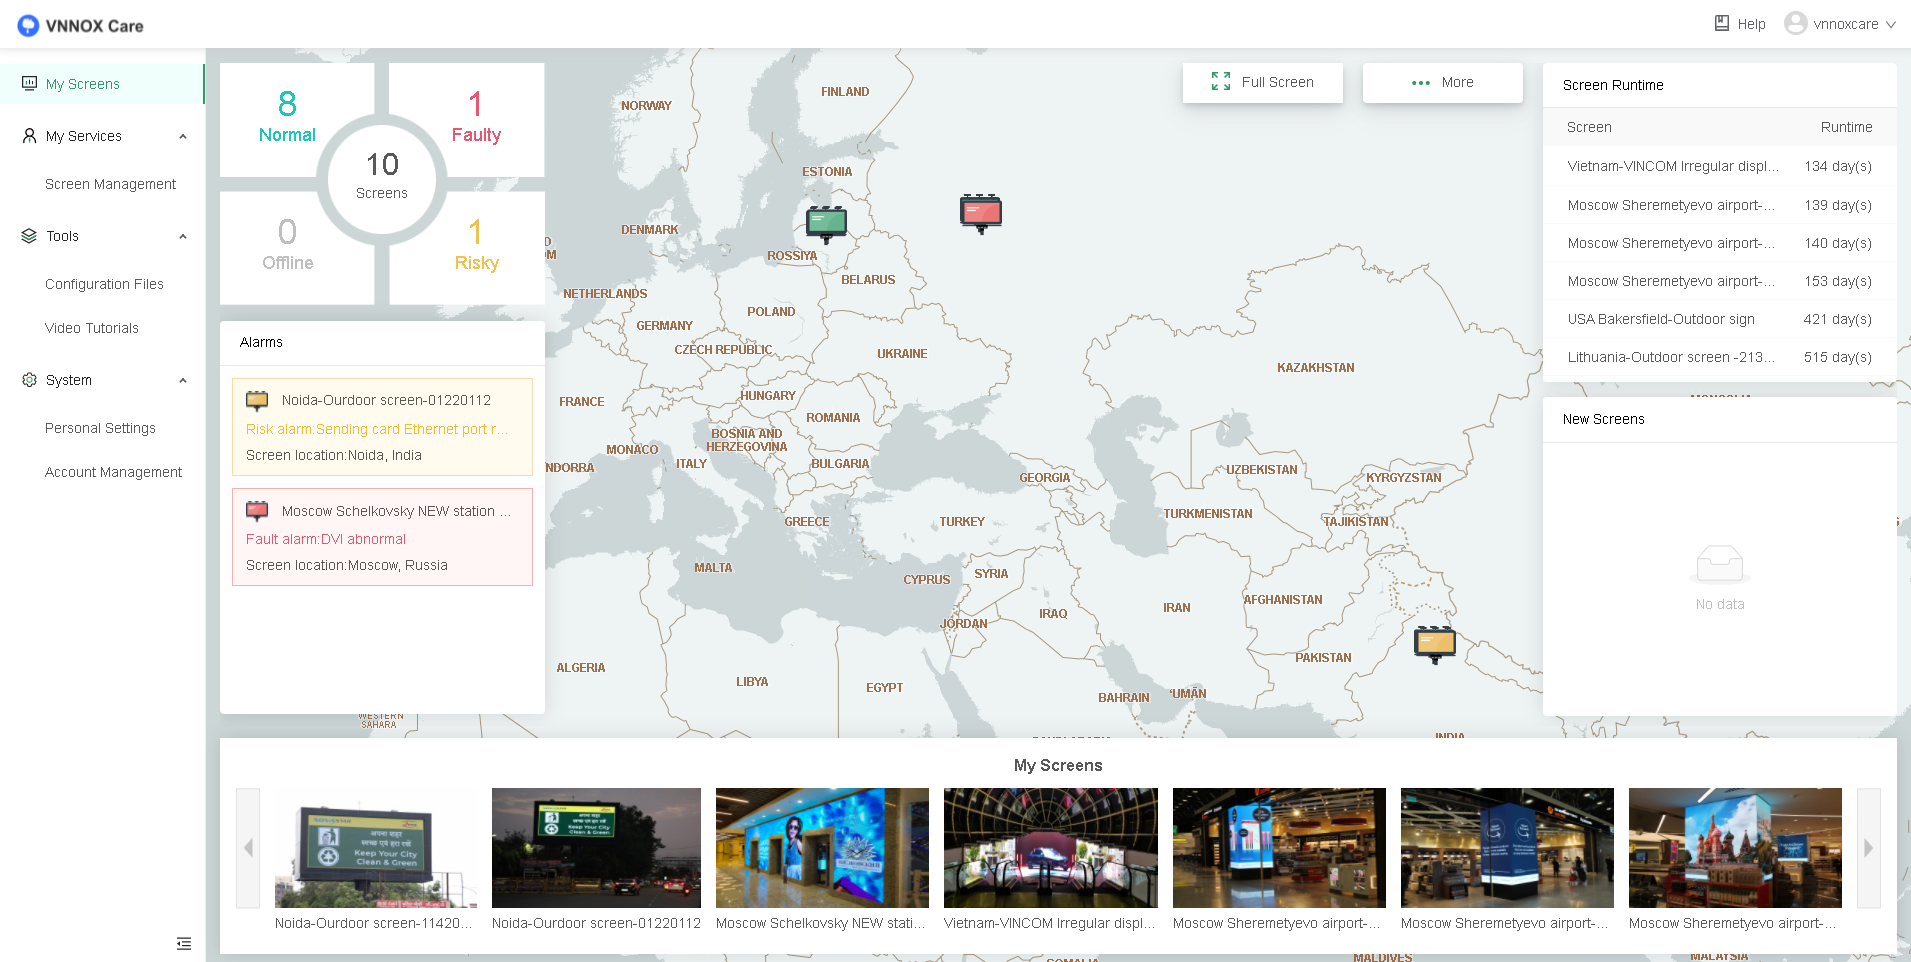
Task: Open Screen Management from sidebar
Action: coord(110,184)
